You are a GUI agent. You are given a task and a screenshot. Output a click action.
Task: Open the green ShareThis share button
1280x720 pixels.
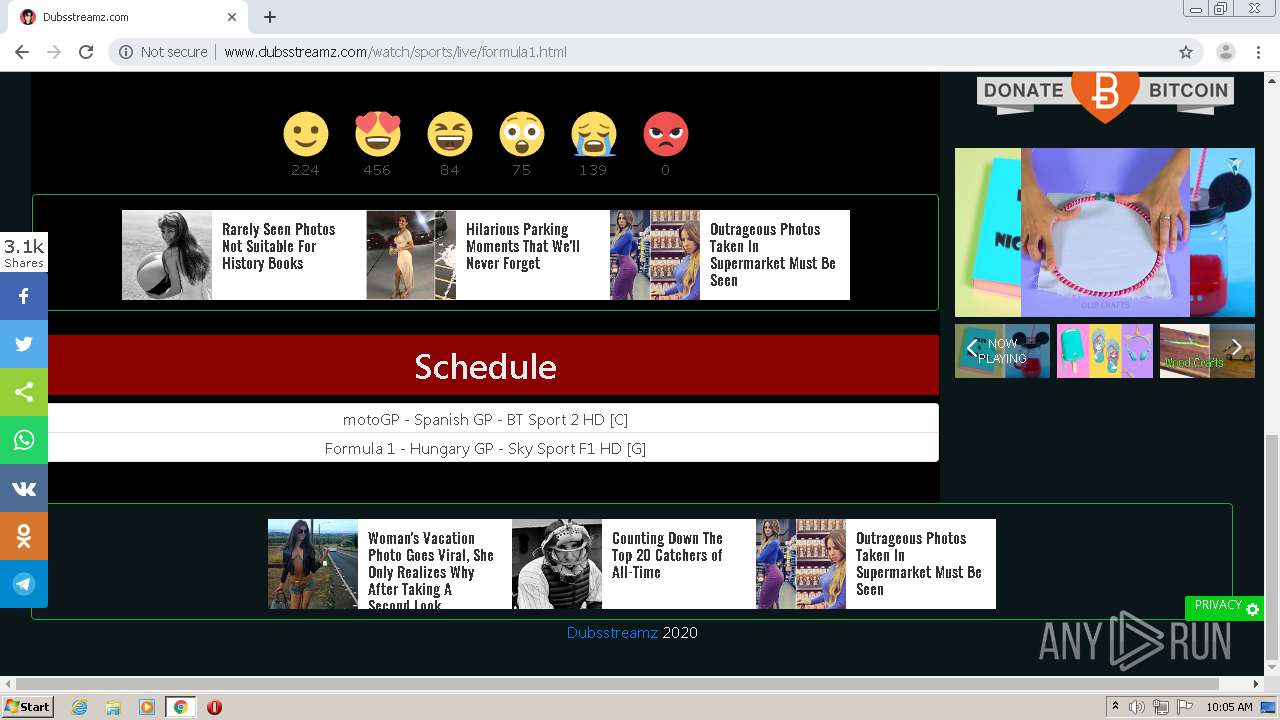(x=24, y=392)
